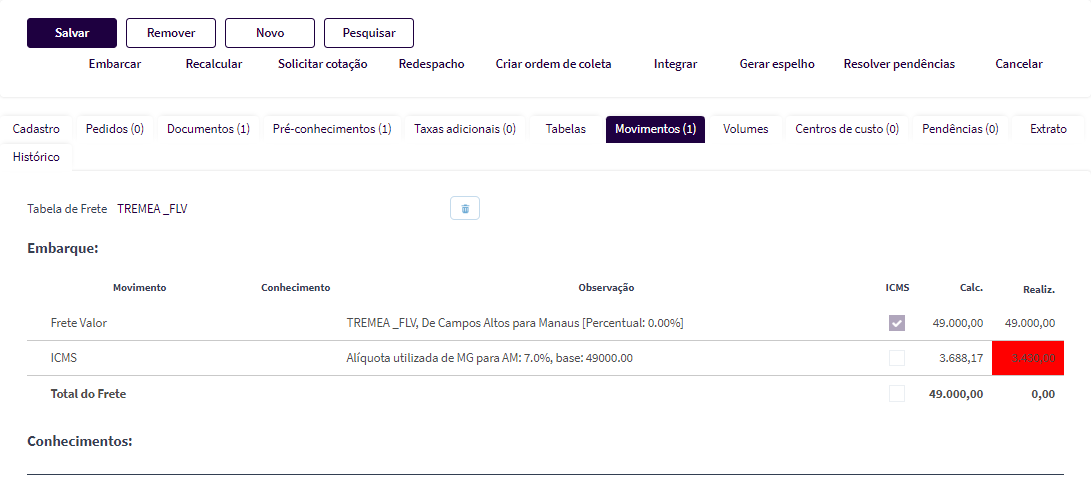Switch to the Tabelas tab
Viewport: 1091px width, 477px height.
pos(566,129)
